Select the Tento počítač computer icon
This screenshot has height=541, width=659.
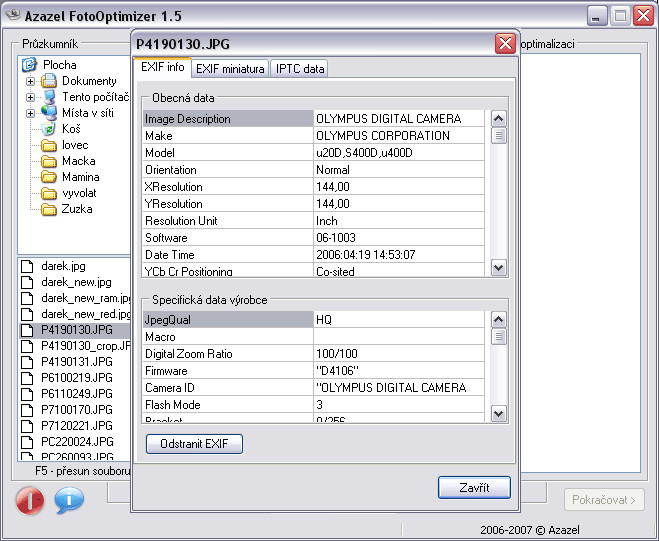point(49,97)
